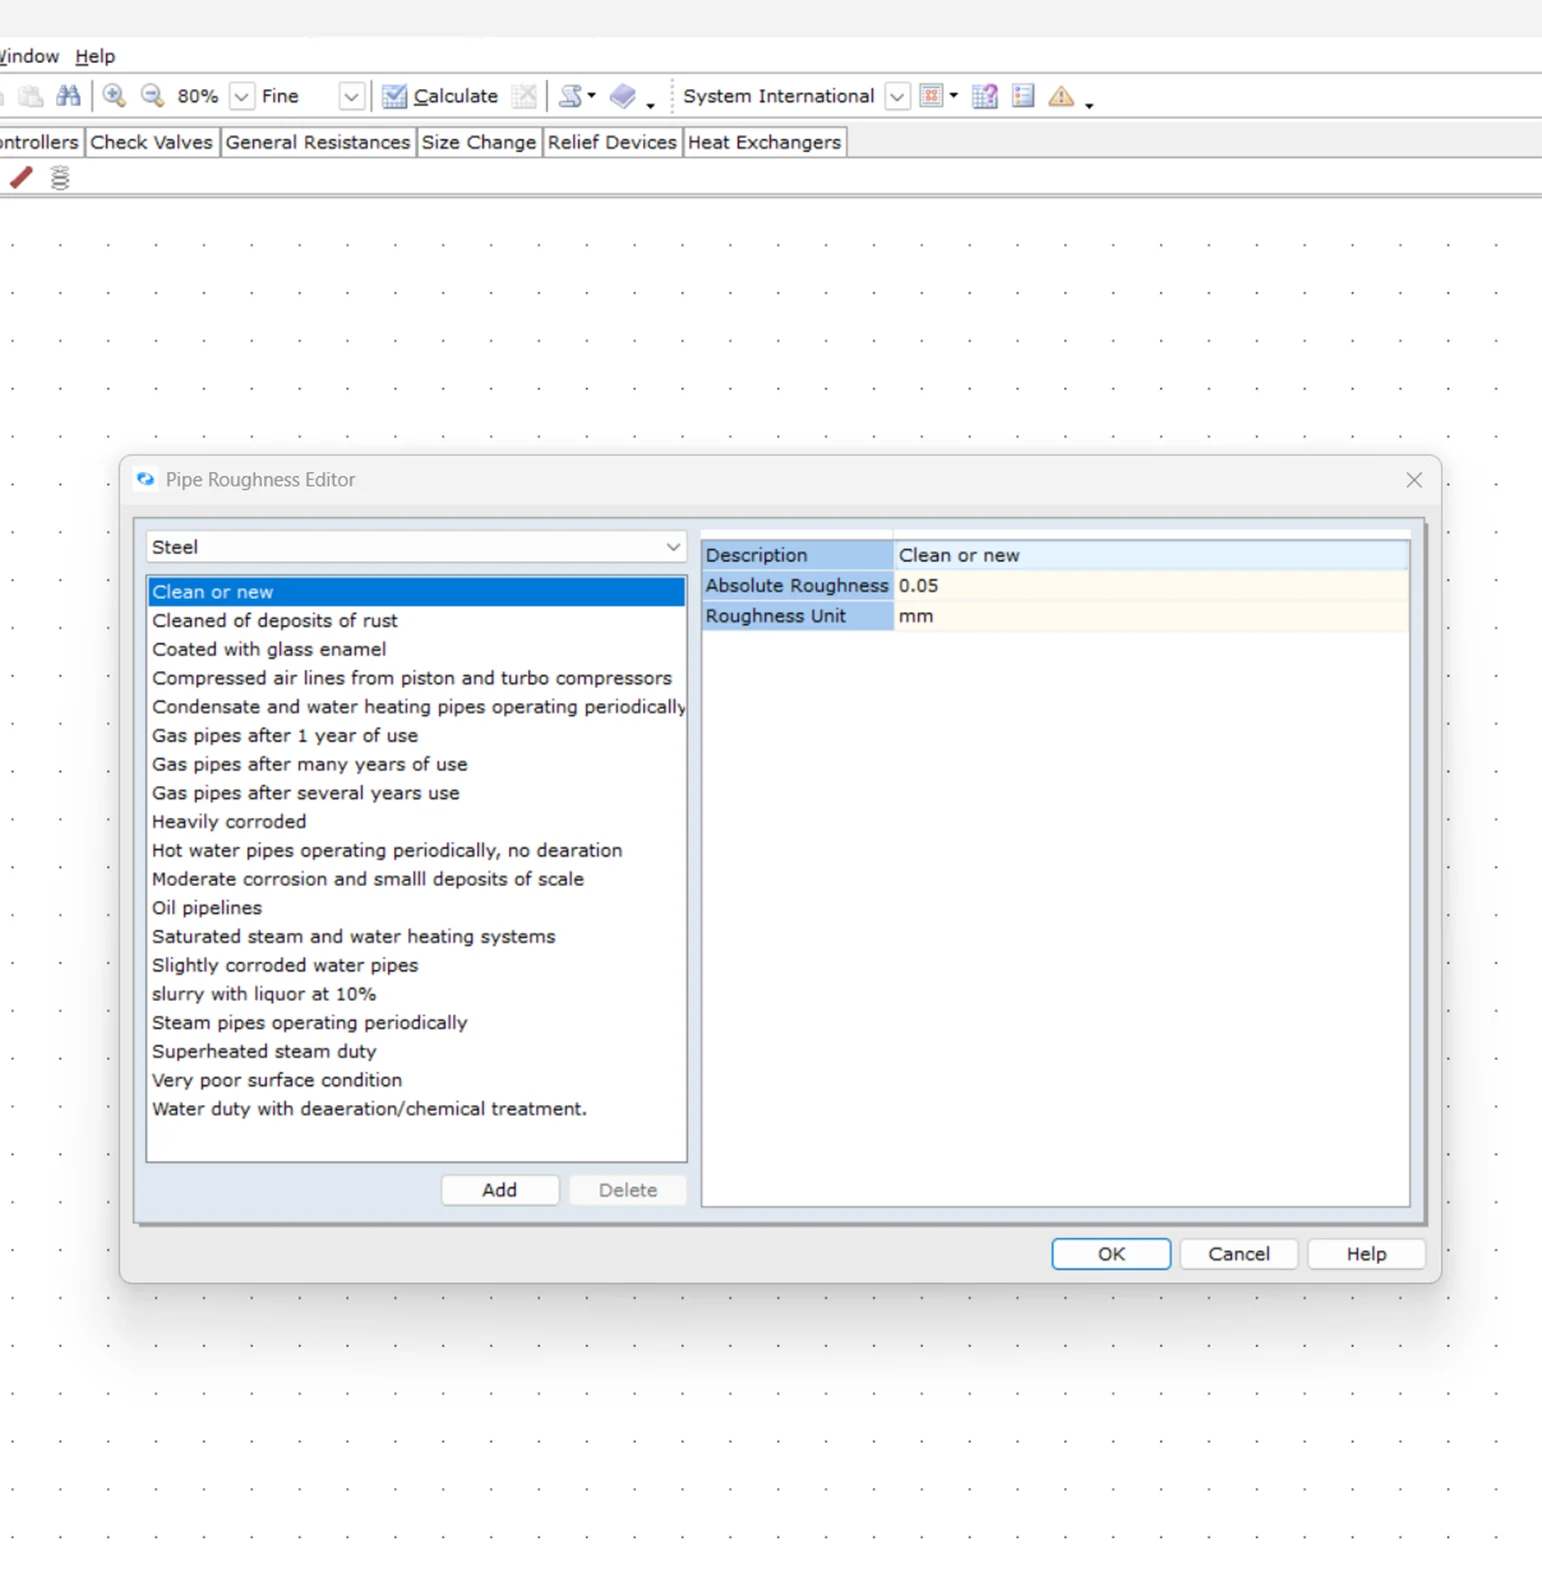
Task: Expand the Steel material dropdown
Action: coord(672,547)
